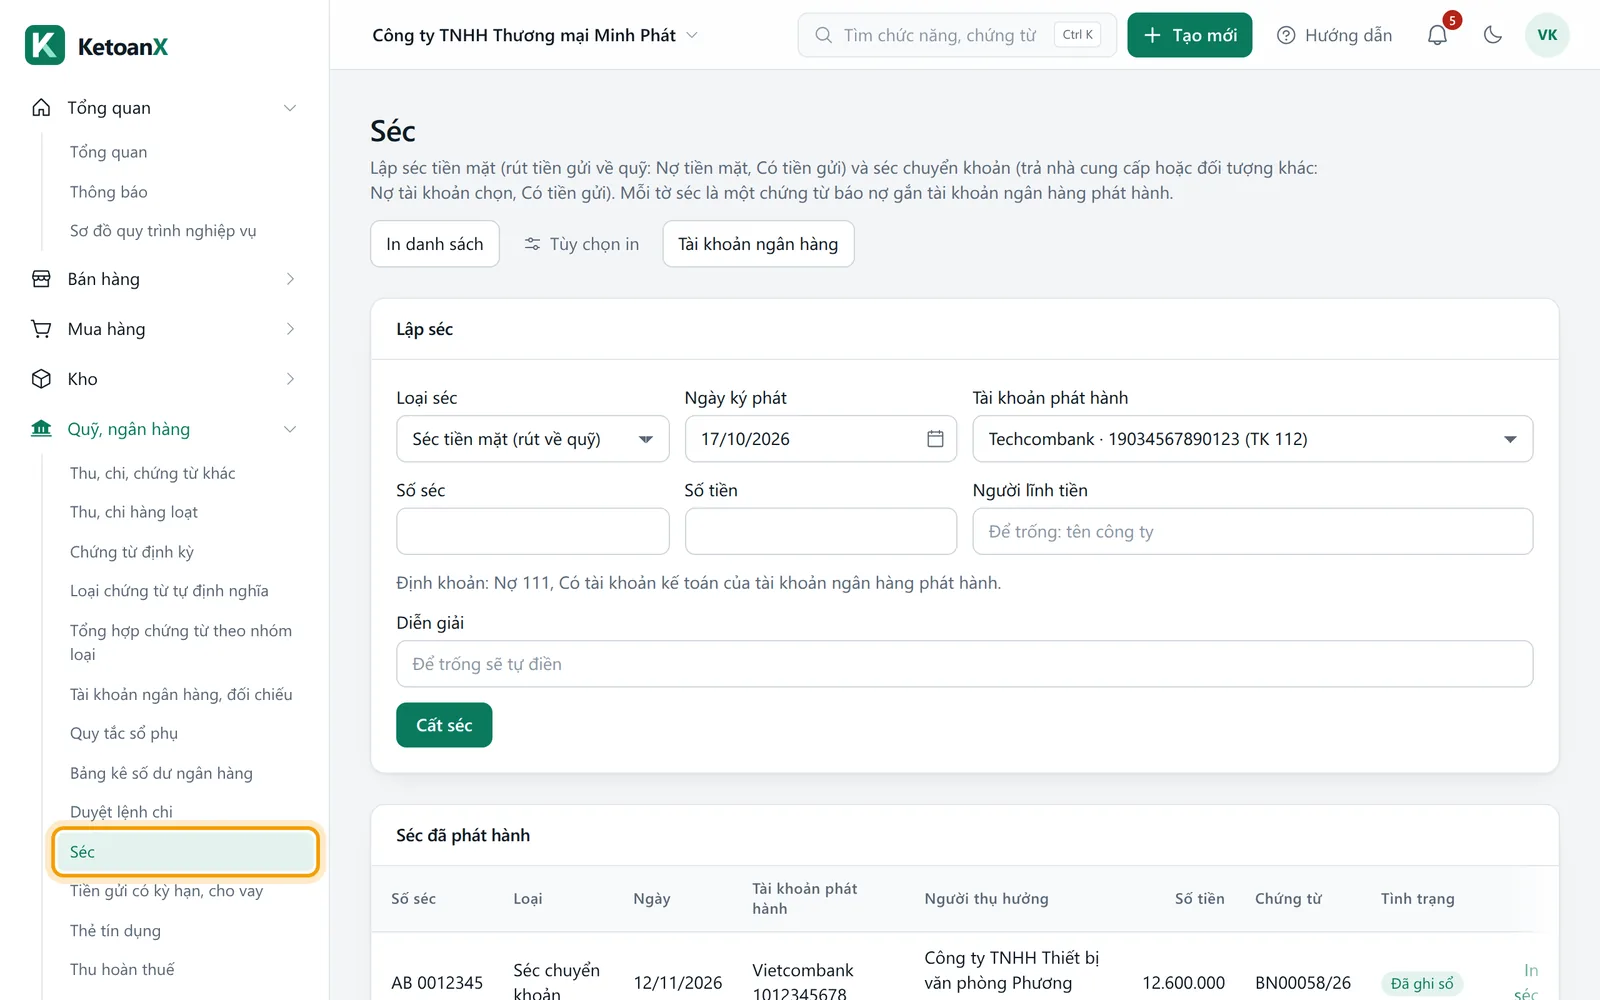Click the In danh sách button
1600x1000 pixels.
coord(435,244)
